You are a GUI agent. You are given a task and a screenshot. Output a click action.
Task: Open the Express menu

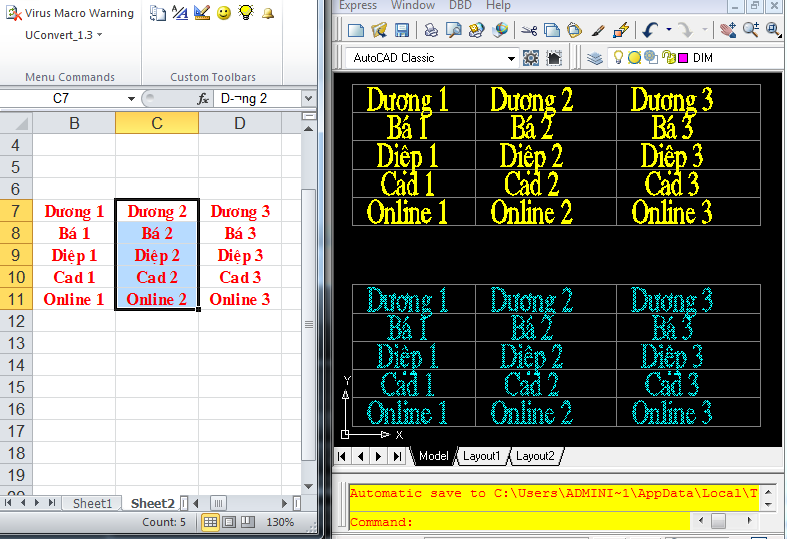pos(358,5)
